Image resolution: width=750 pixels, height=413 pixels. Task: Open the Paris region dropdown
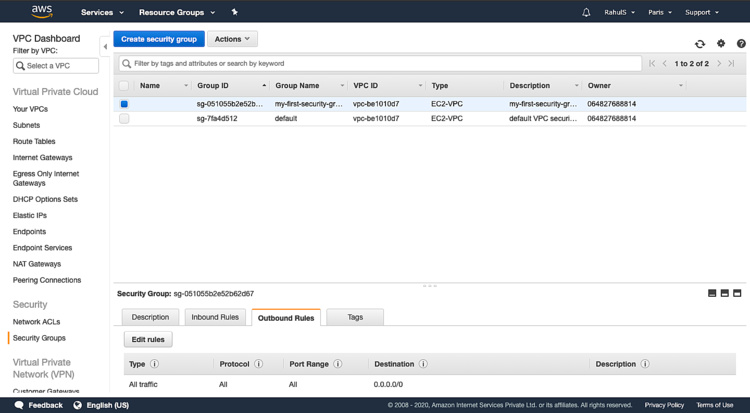(659, 13)
